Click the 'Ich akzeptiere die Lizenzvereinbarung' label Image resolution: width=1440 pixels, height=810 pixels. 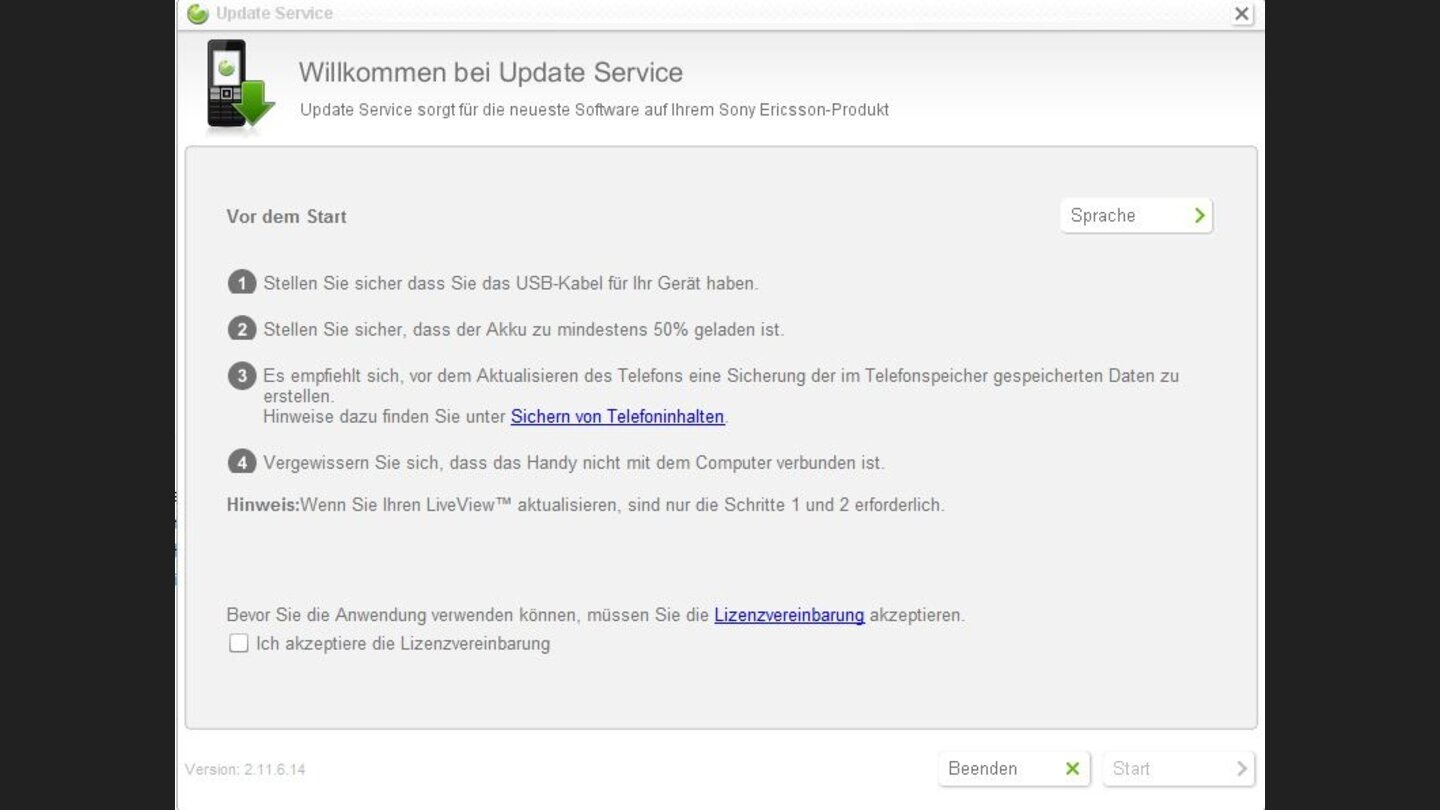click(403, 643)
